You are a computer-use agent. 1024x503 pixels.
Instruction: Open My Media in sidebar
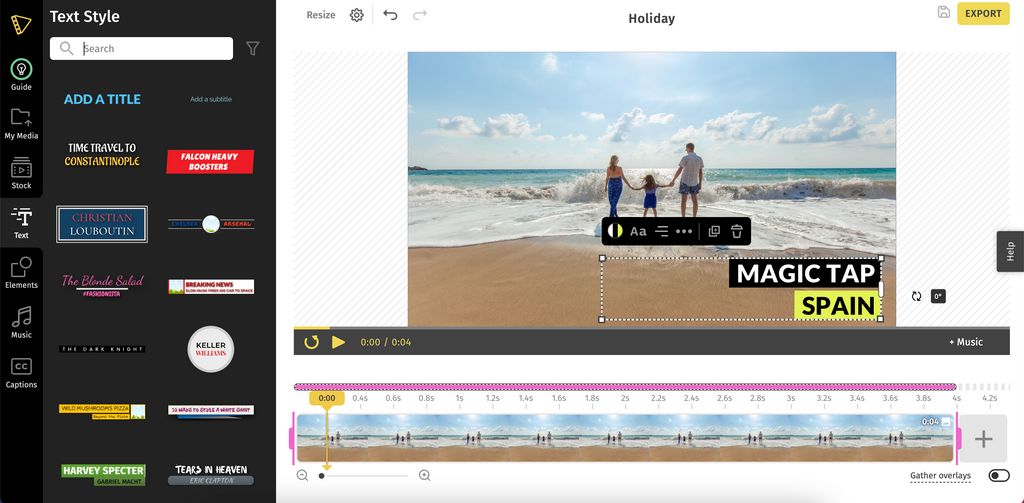21,124
